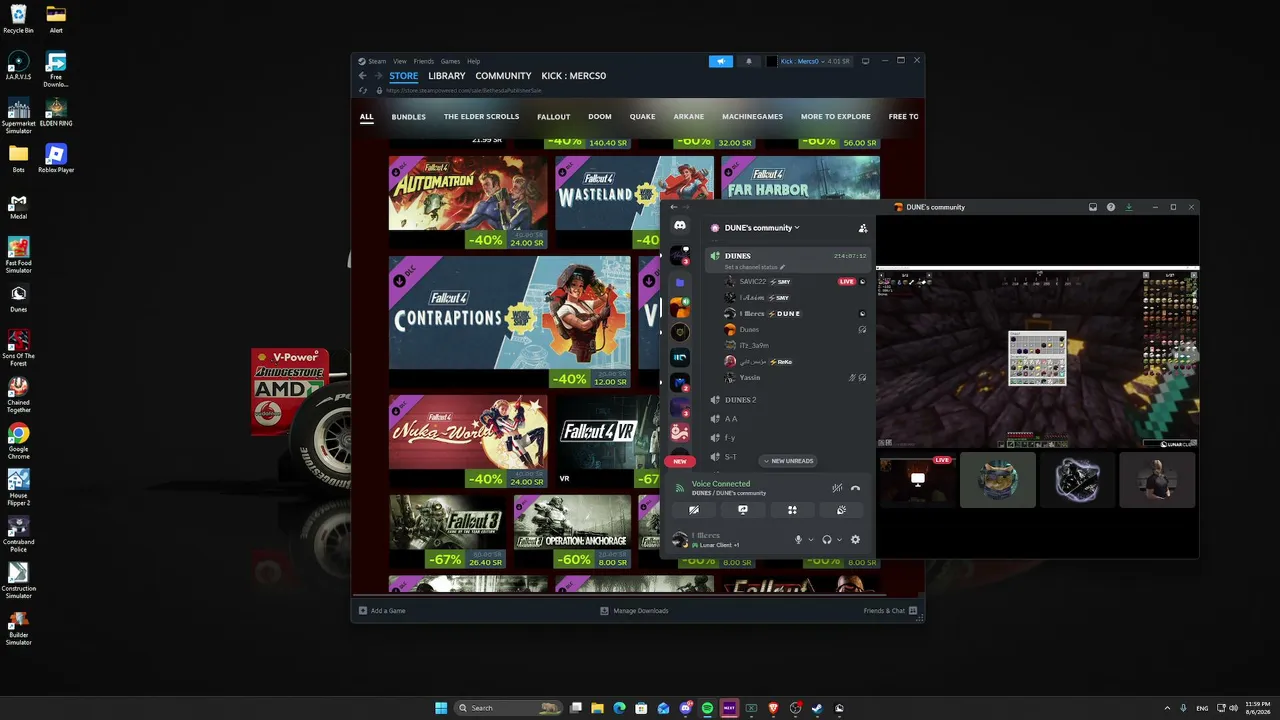Jump to NEW UNREADS in Discord channels
1280x720 pixels.
788,461
